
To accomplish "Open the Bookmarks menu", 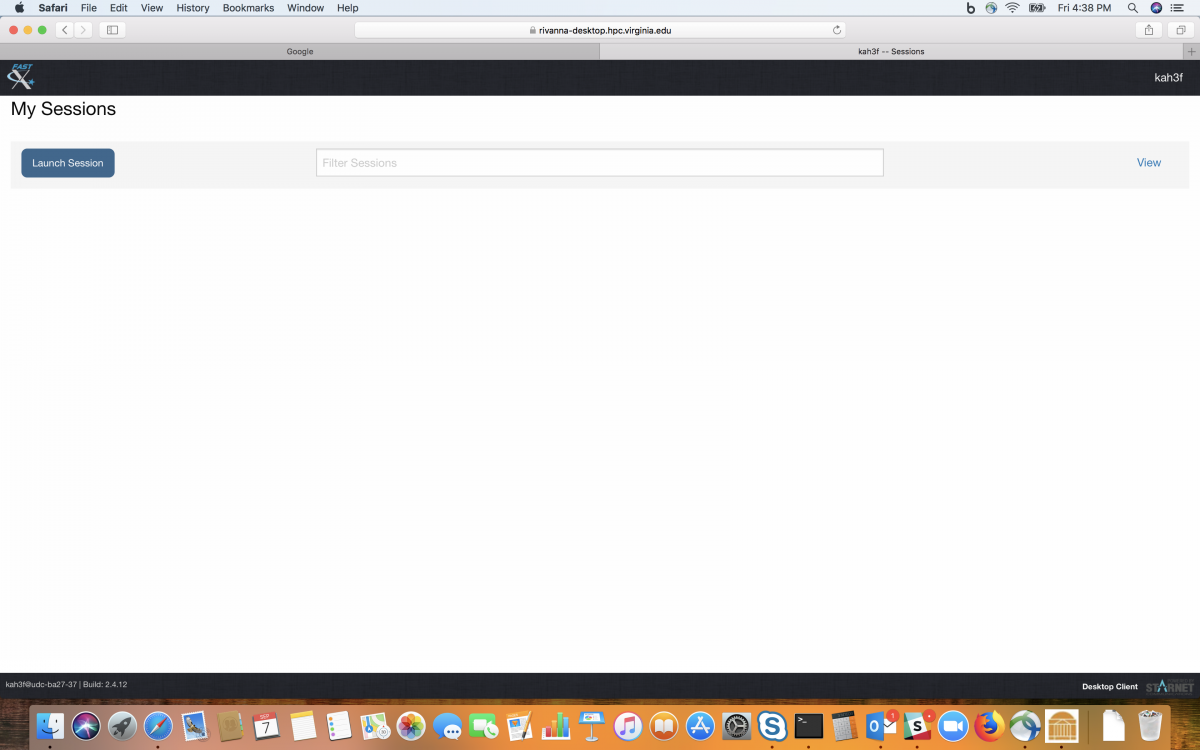I will (248, 8).
